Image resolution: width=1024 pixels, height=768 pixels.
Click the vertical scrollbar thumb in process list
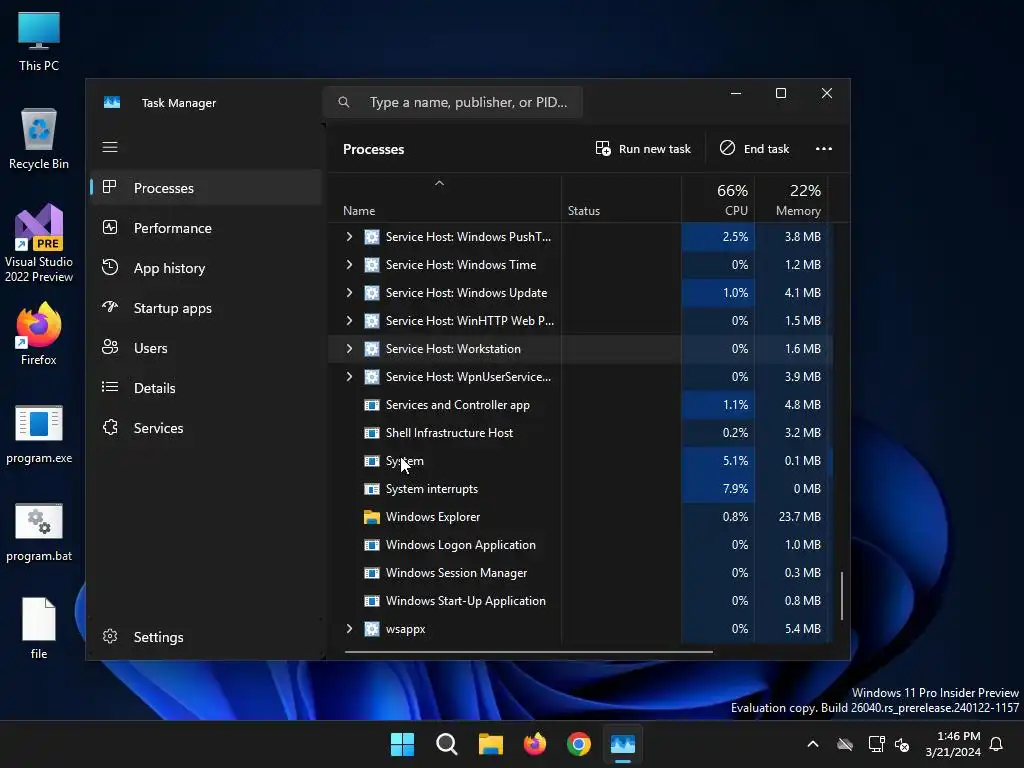point(842,596)
